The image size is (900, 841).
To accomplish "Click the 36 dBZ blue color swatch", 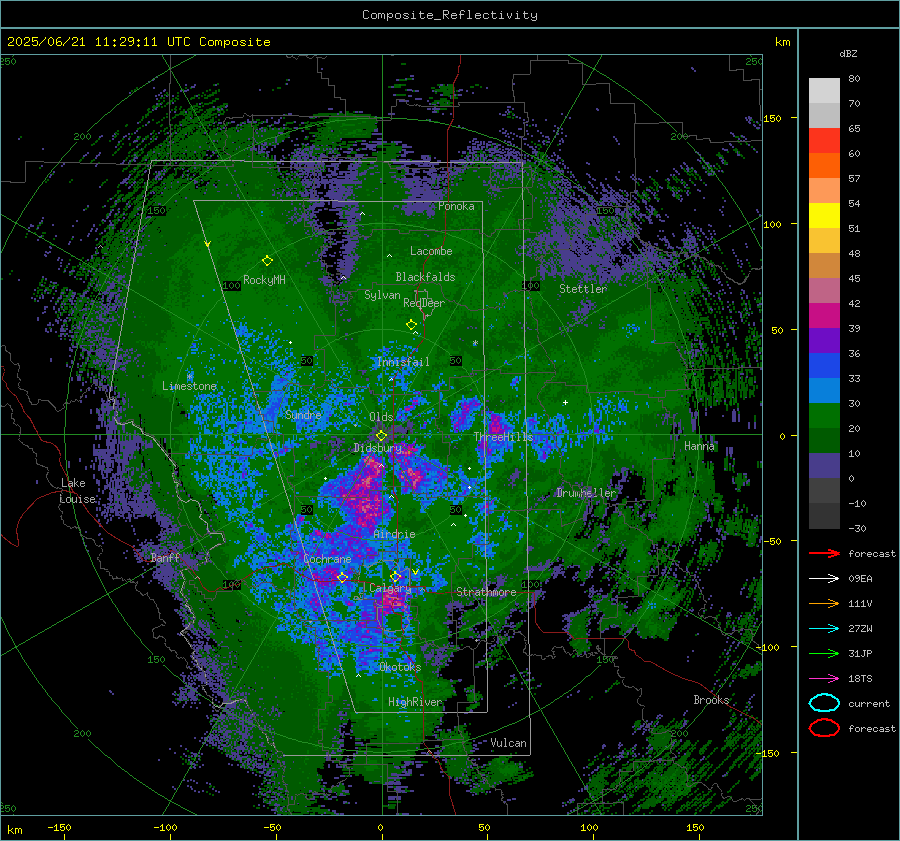I will [824, 365].
